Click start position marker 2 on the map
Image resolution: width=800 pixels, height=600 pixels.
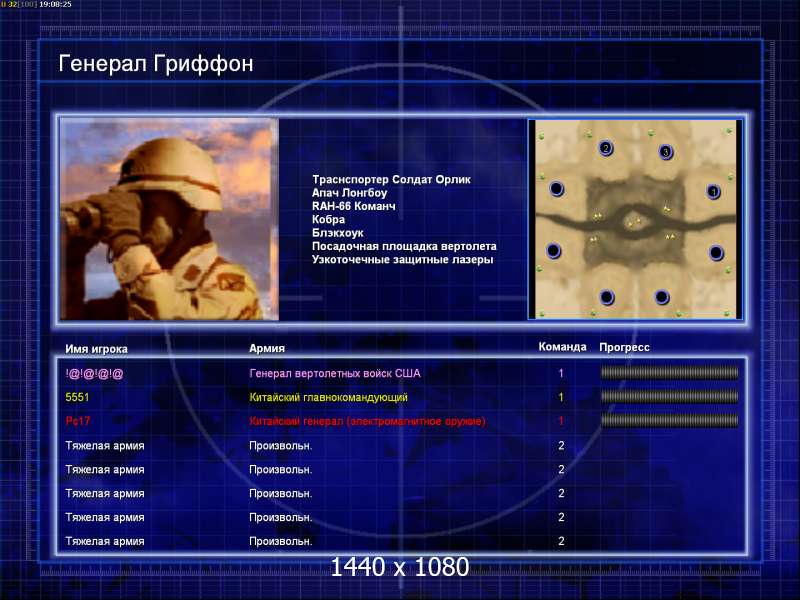pos(606,148)
